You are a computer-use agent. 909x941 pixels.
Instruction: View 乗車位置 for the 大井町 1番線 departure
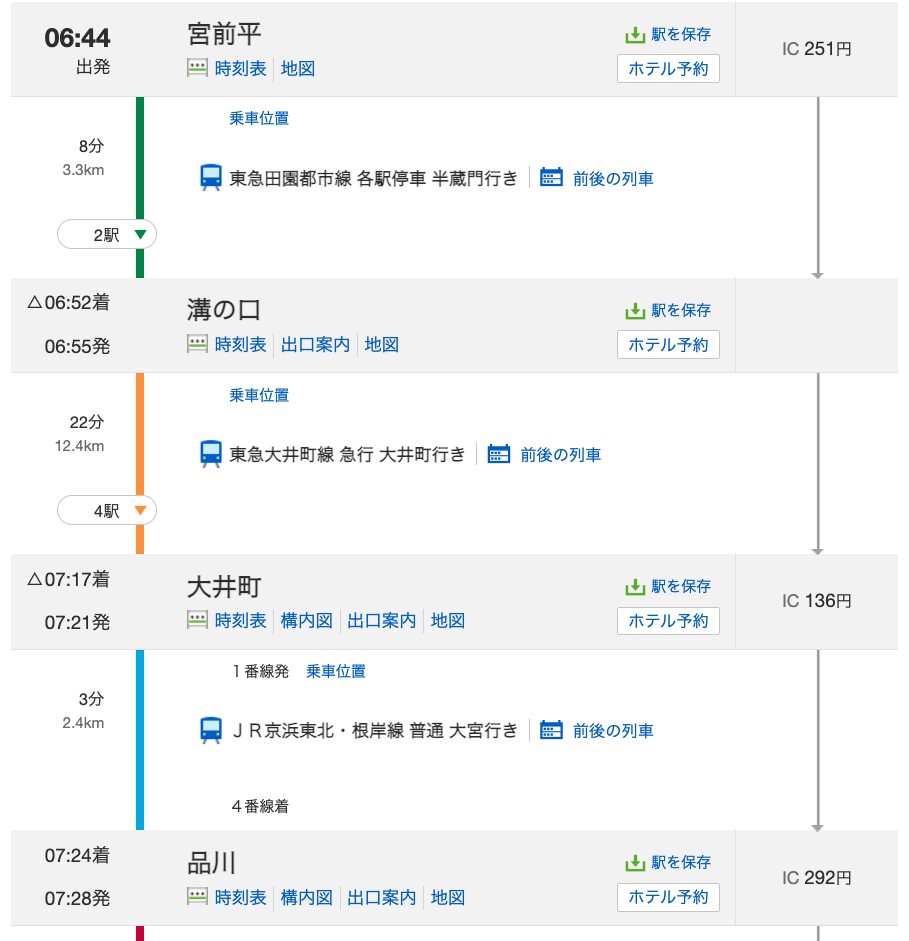tap(335, 671)
